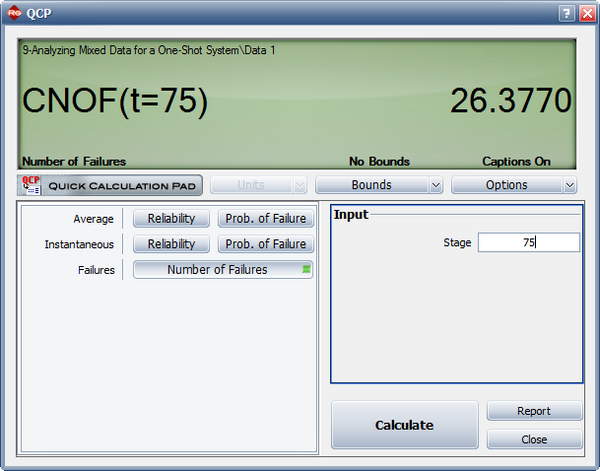Screen dimensions: 600x471
Task: Click the Bounds button
Action: tap(372, 185)
